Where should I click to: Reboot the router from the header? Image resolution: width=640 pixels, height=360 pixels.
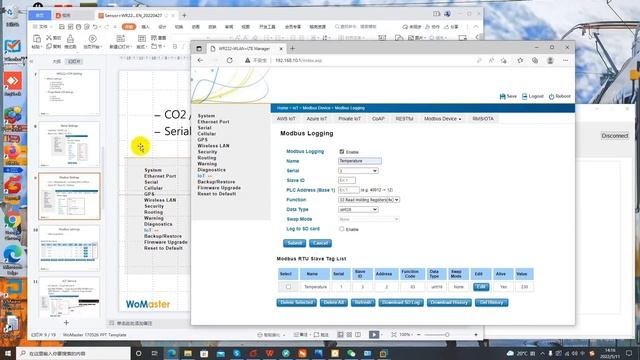(560, 96)
